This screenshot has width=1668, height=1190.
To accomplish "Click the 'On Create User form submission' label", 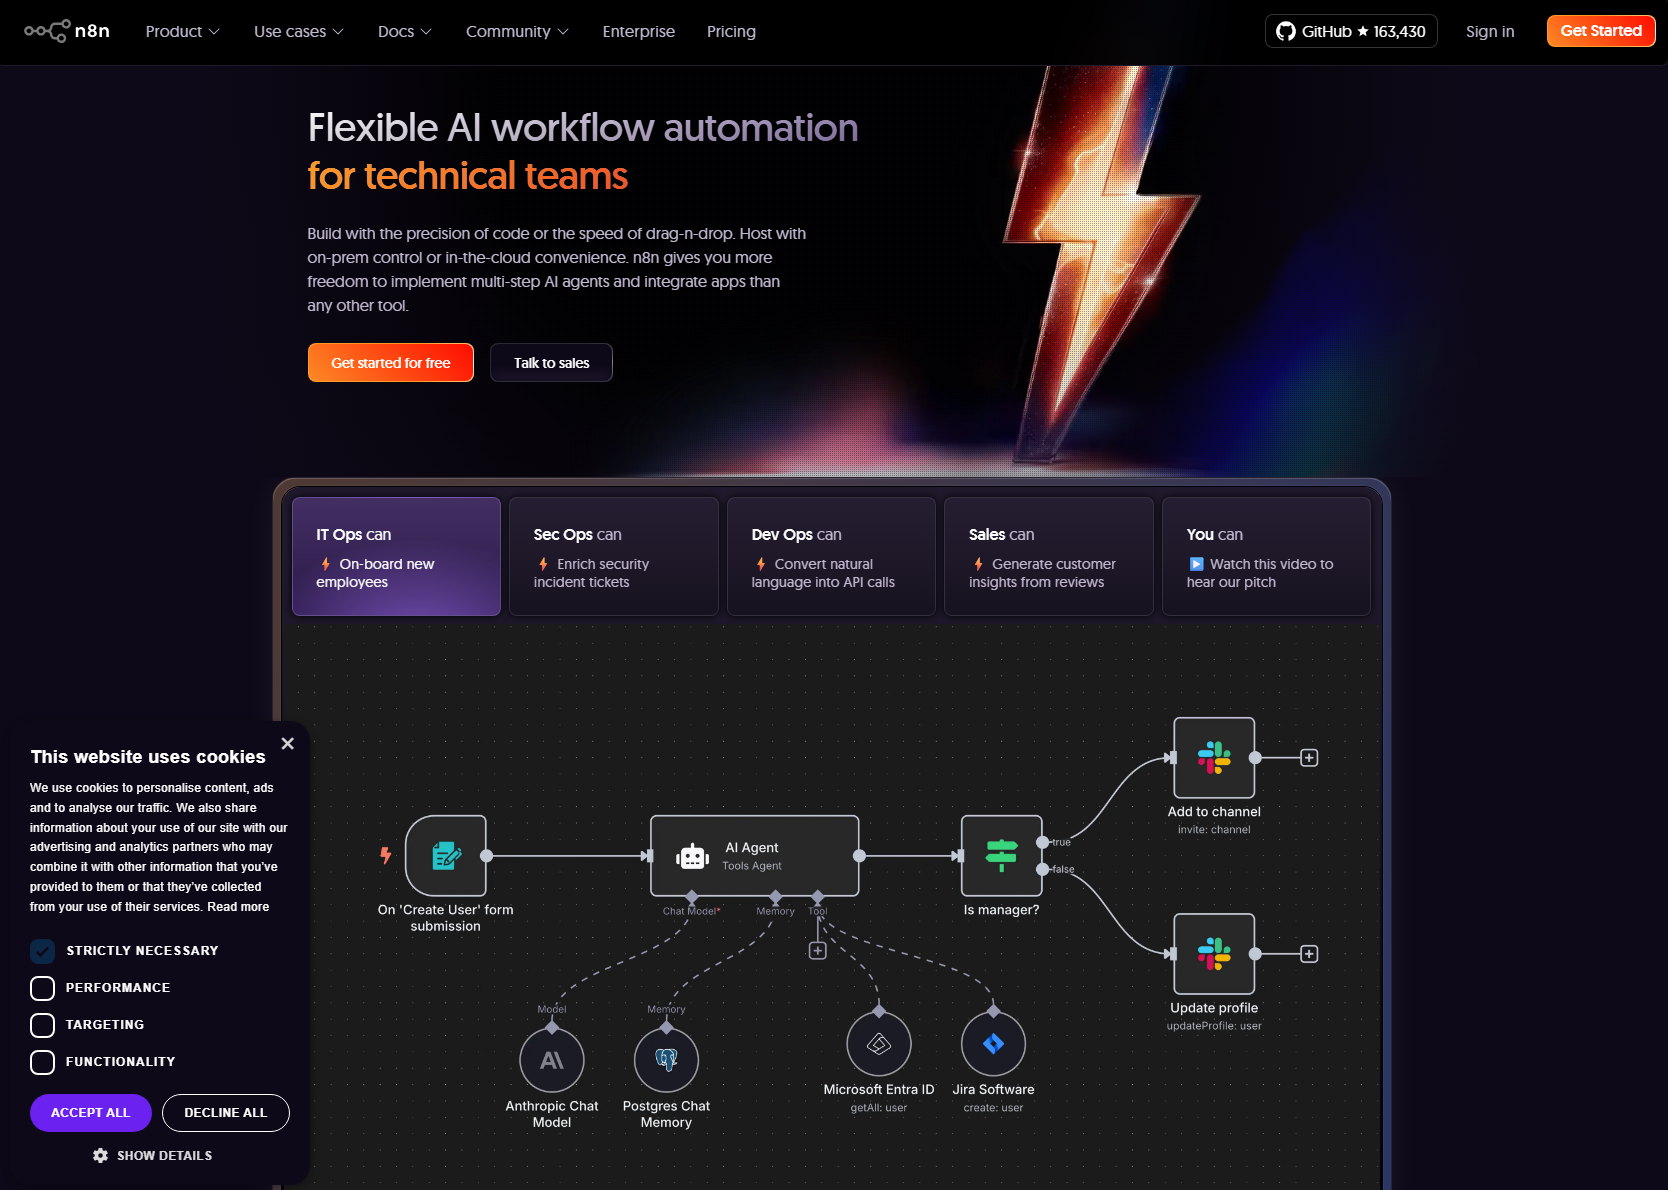I will [x=446, y=918].
